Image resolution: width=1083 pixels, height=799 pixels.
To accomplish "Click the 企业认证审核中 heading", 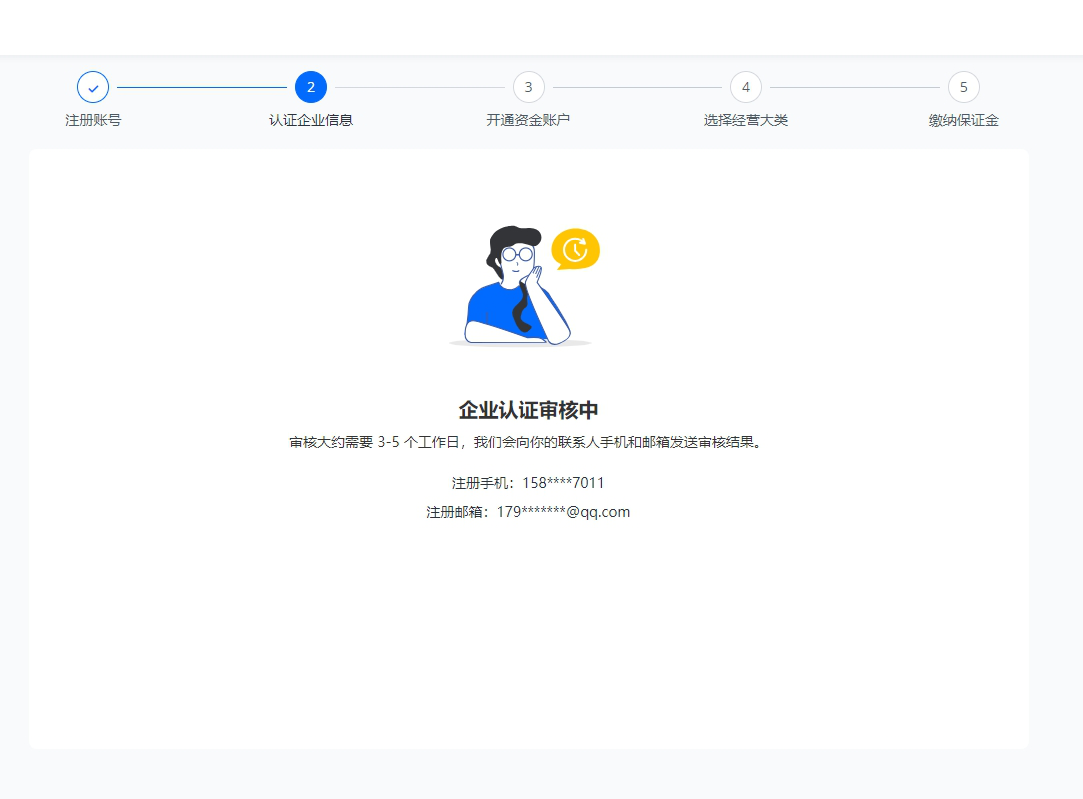I will click(x=528, y=410).
